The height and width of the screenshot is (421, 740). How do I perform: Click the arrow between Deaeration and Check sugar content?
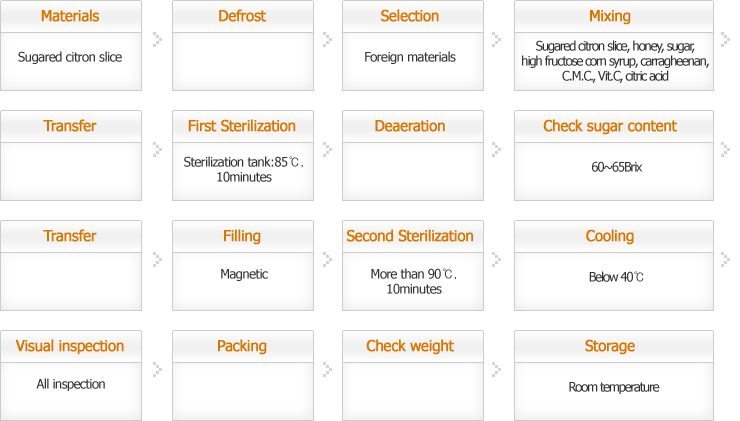coord(497,149)
